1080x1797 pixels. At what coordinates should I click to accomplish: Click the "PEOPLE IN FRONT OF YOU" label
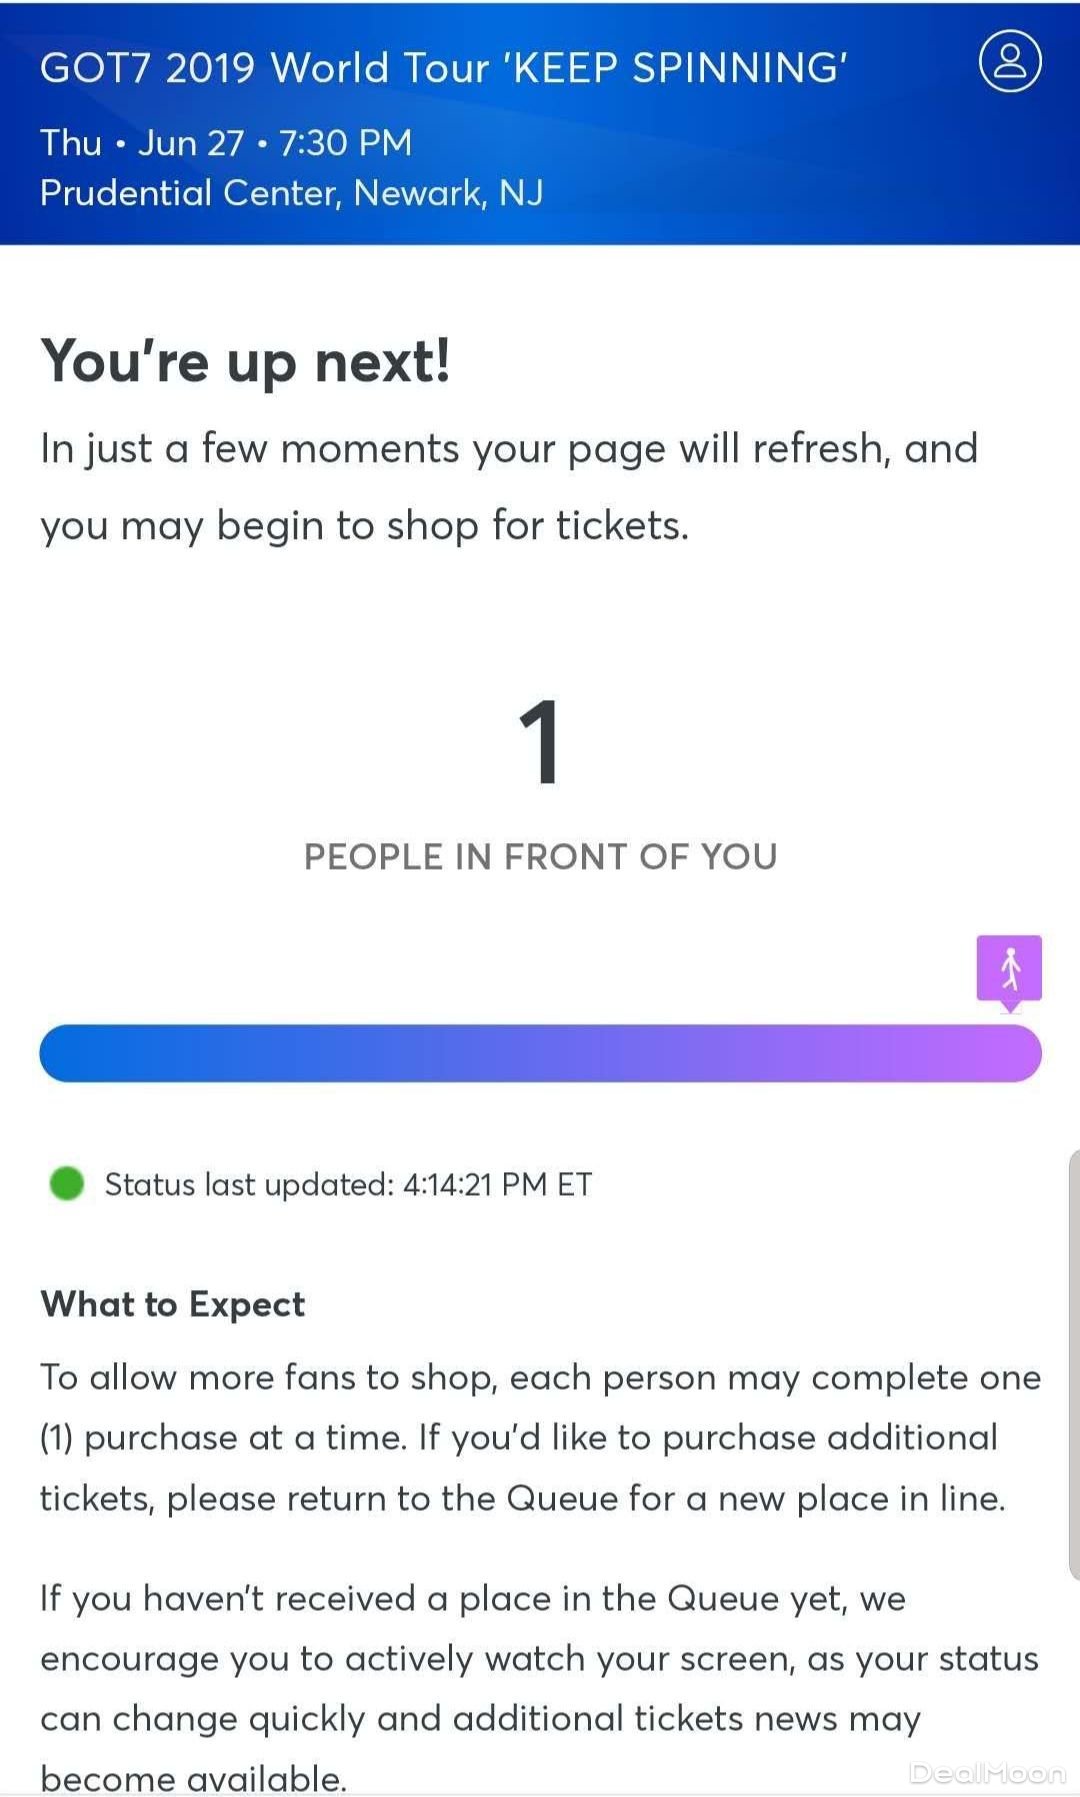[540, 857]
